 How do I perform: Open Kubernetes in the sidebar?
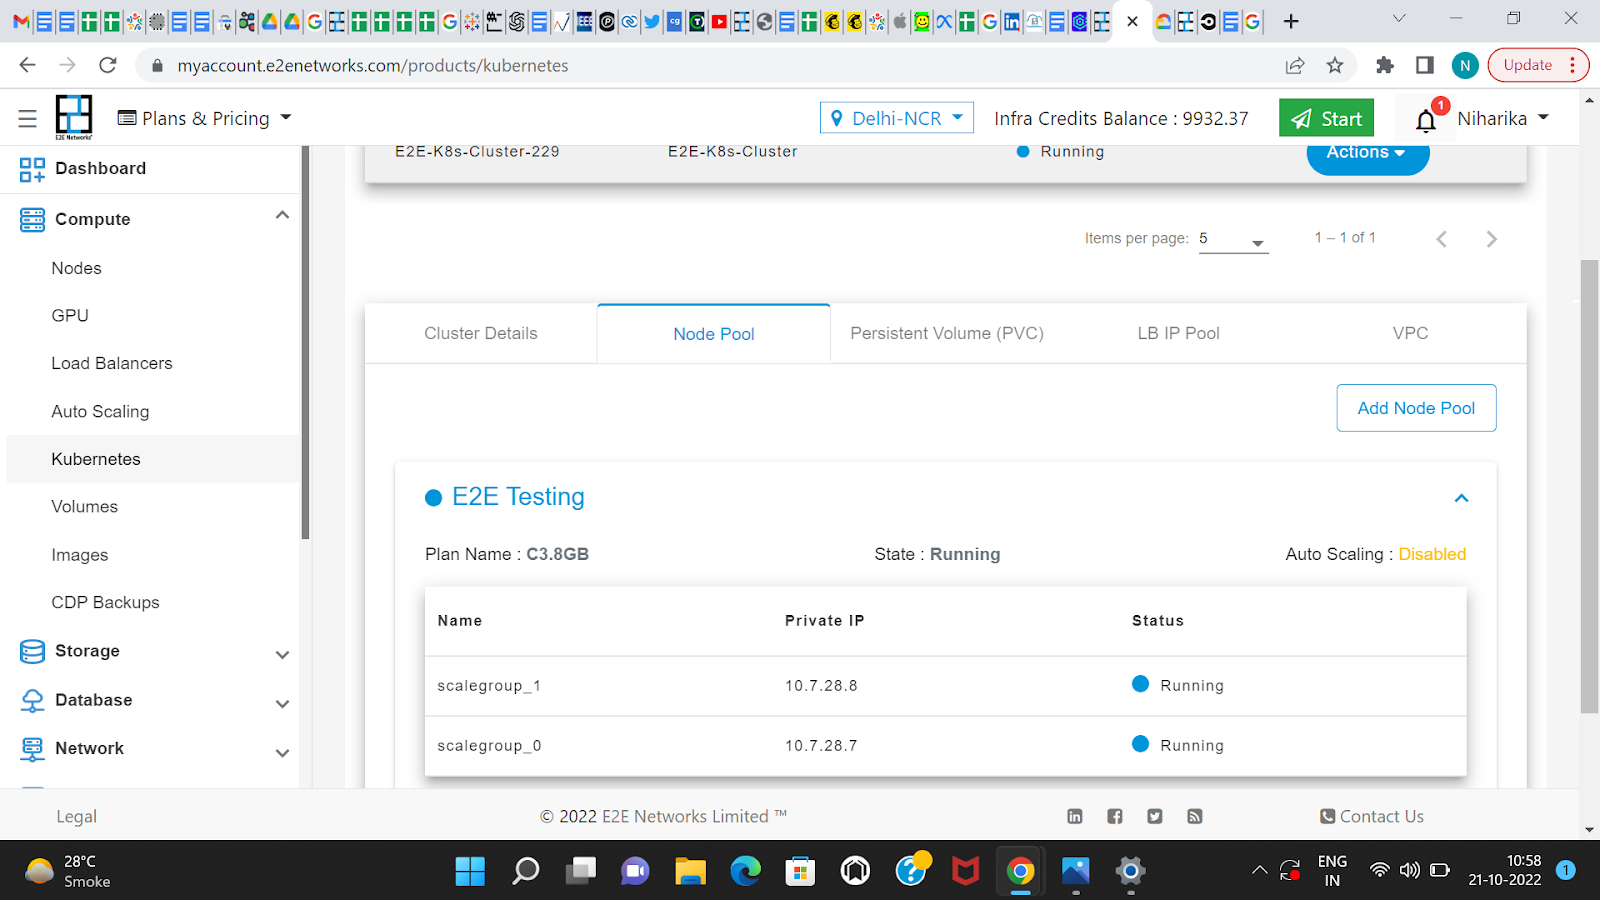tap(153, 459)
